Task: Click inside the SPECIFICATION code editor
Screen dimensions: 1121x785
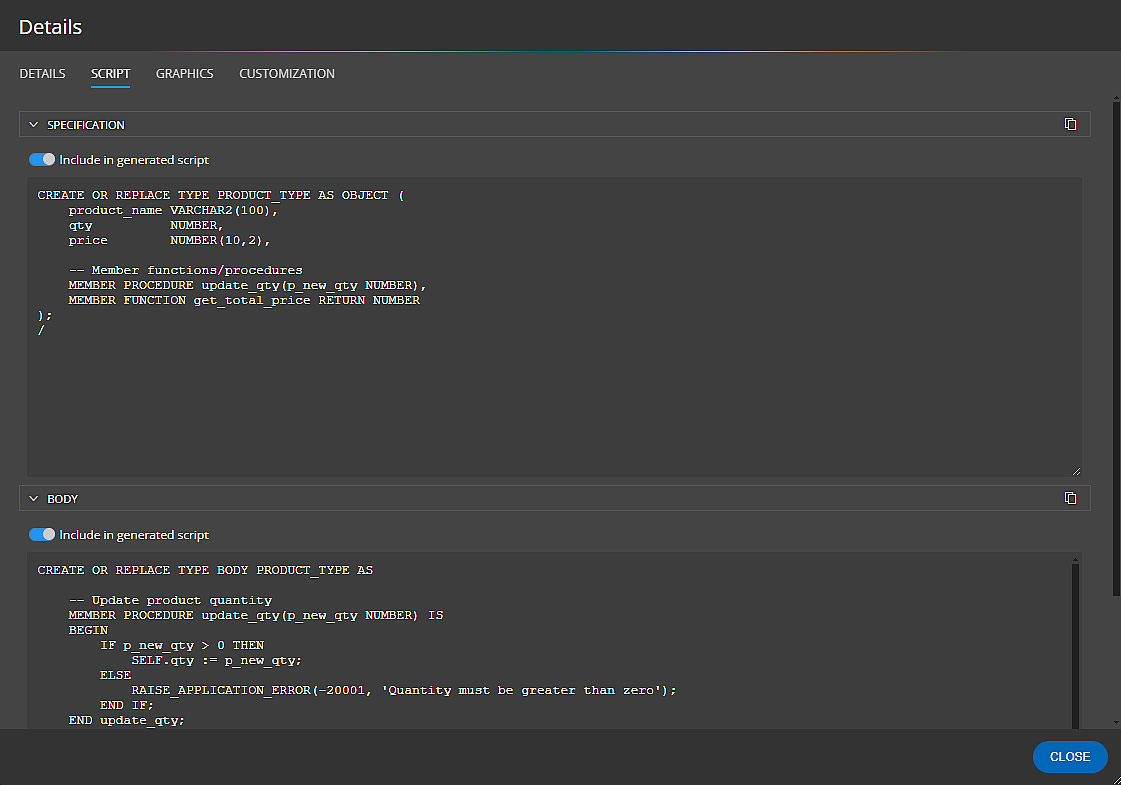Action: (x=500, y=320)
